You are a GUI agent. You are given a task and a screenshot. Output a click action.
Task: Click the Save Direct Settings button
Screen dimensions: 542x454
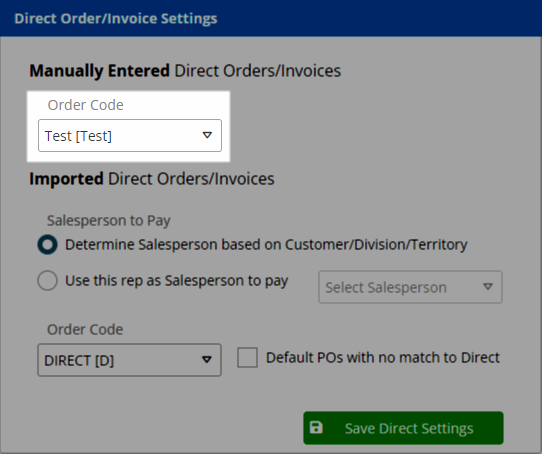tap(403, 428)
